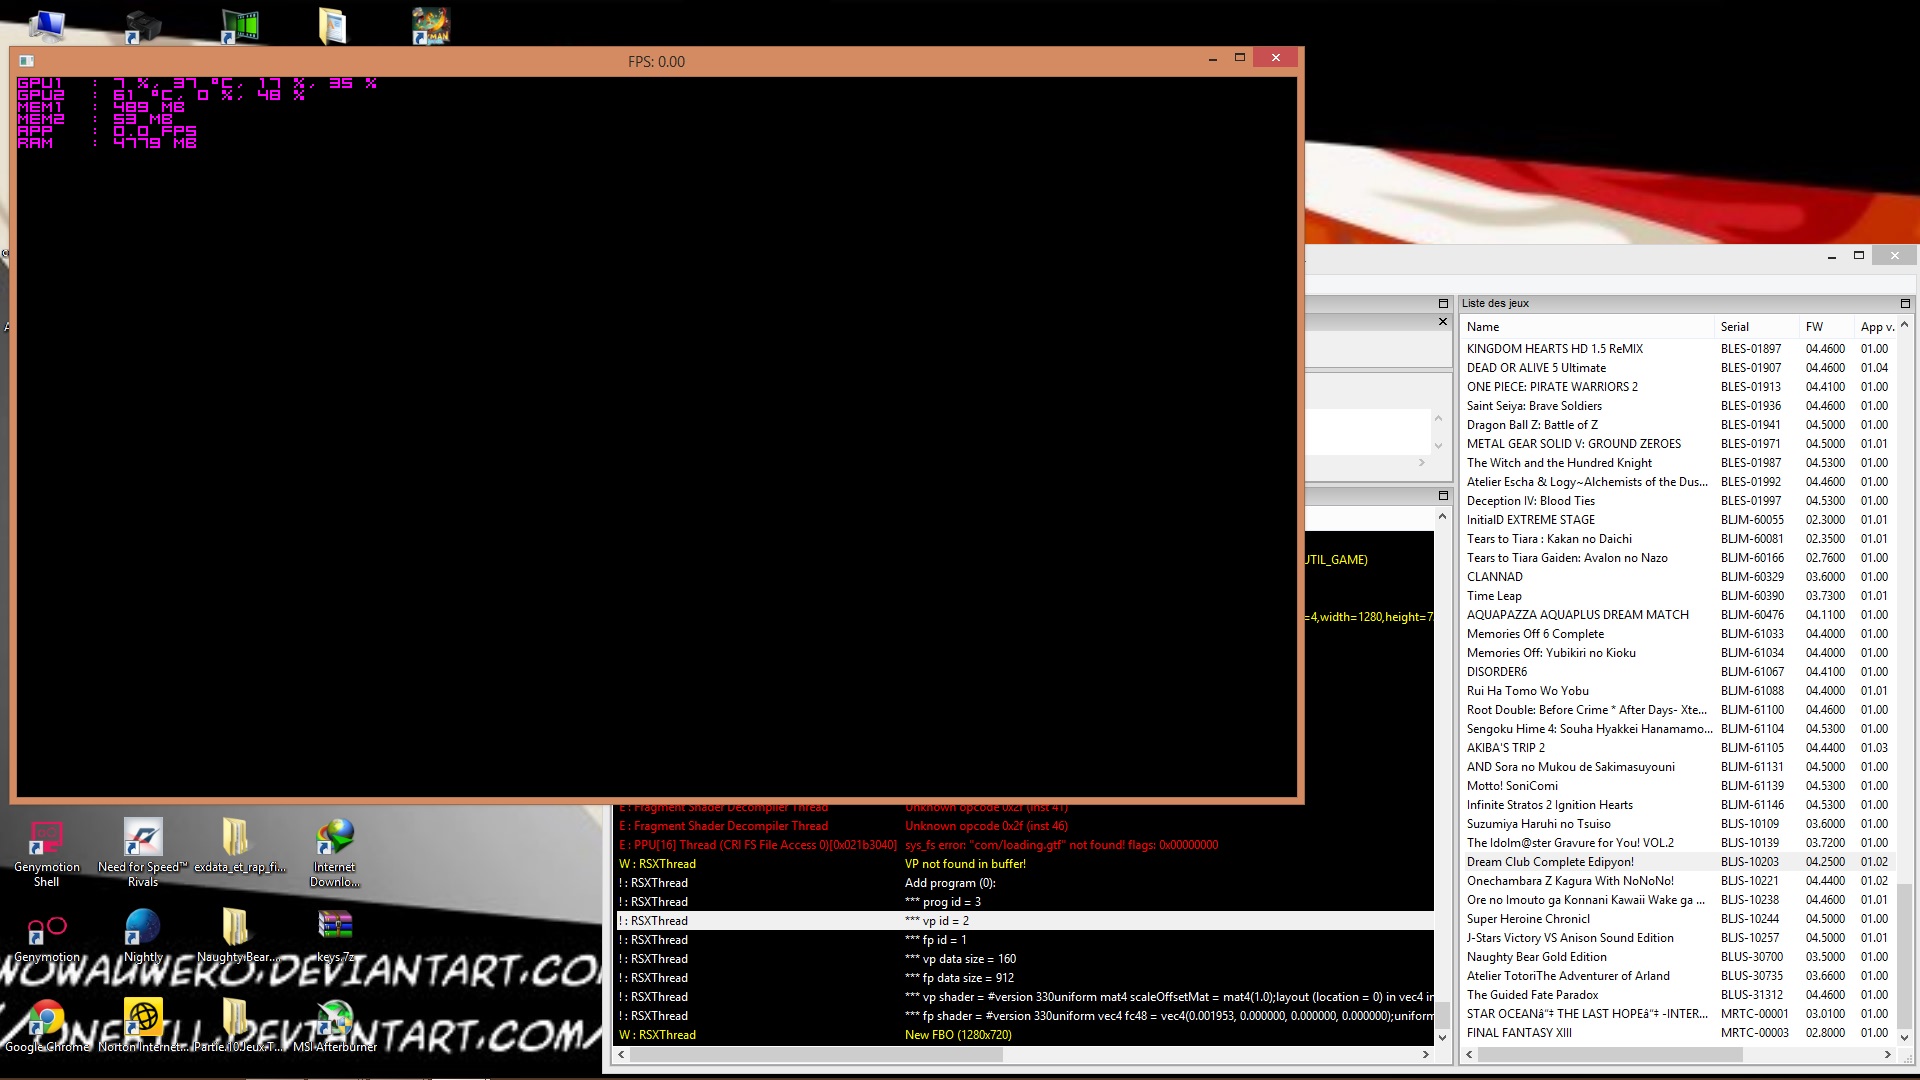Click the 'New FBO (1280x720)' log line
The image size is (1920, 1080).
(958, 1035)
